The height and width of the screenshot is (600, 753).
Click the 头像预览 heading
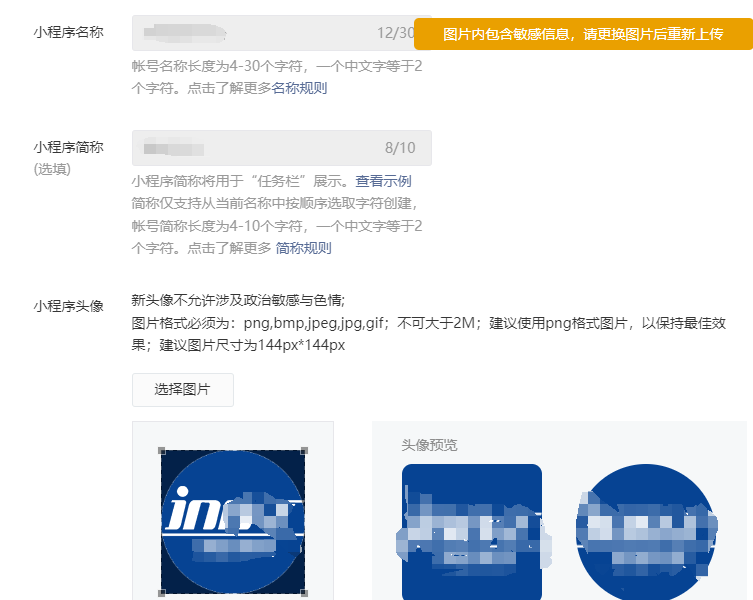coord(429,445)
